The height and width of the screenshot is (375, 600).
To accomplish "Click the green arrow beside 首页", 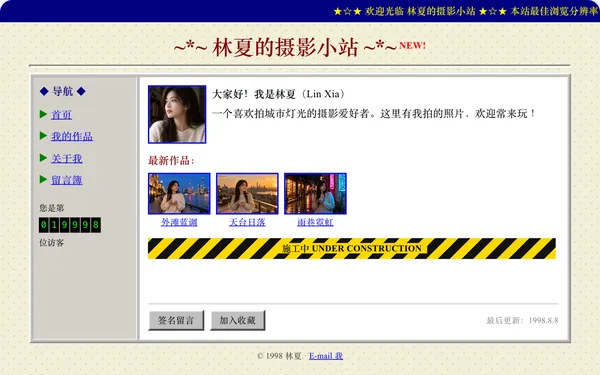I will pos(43,114).
